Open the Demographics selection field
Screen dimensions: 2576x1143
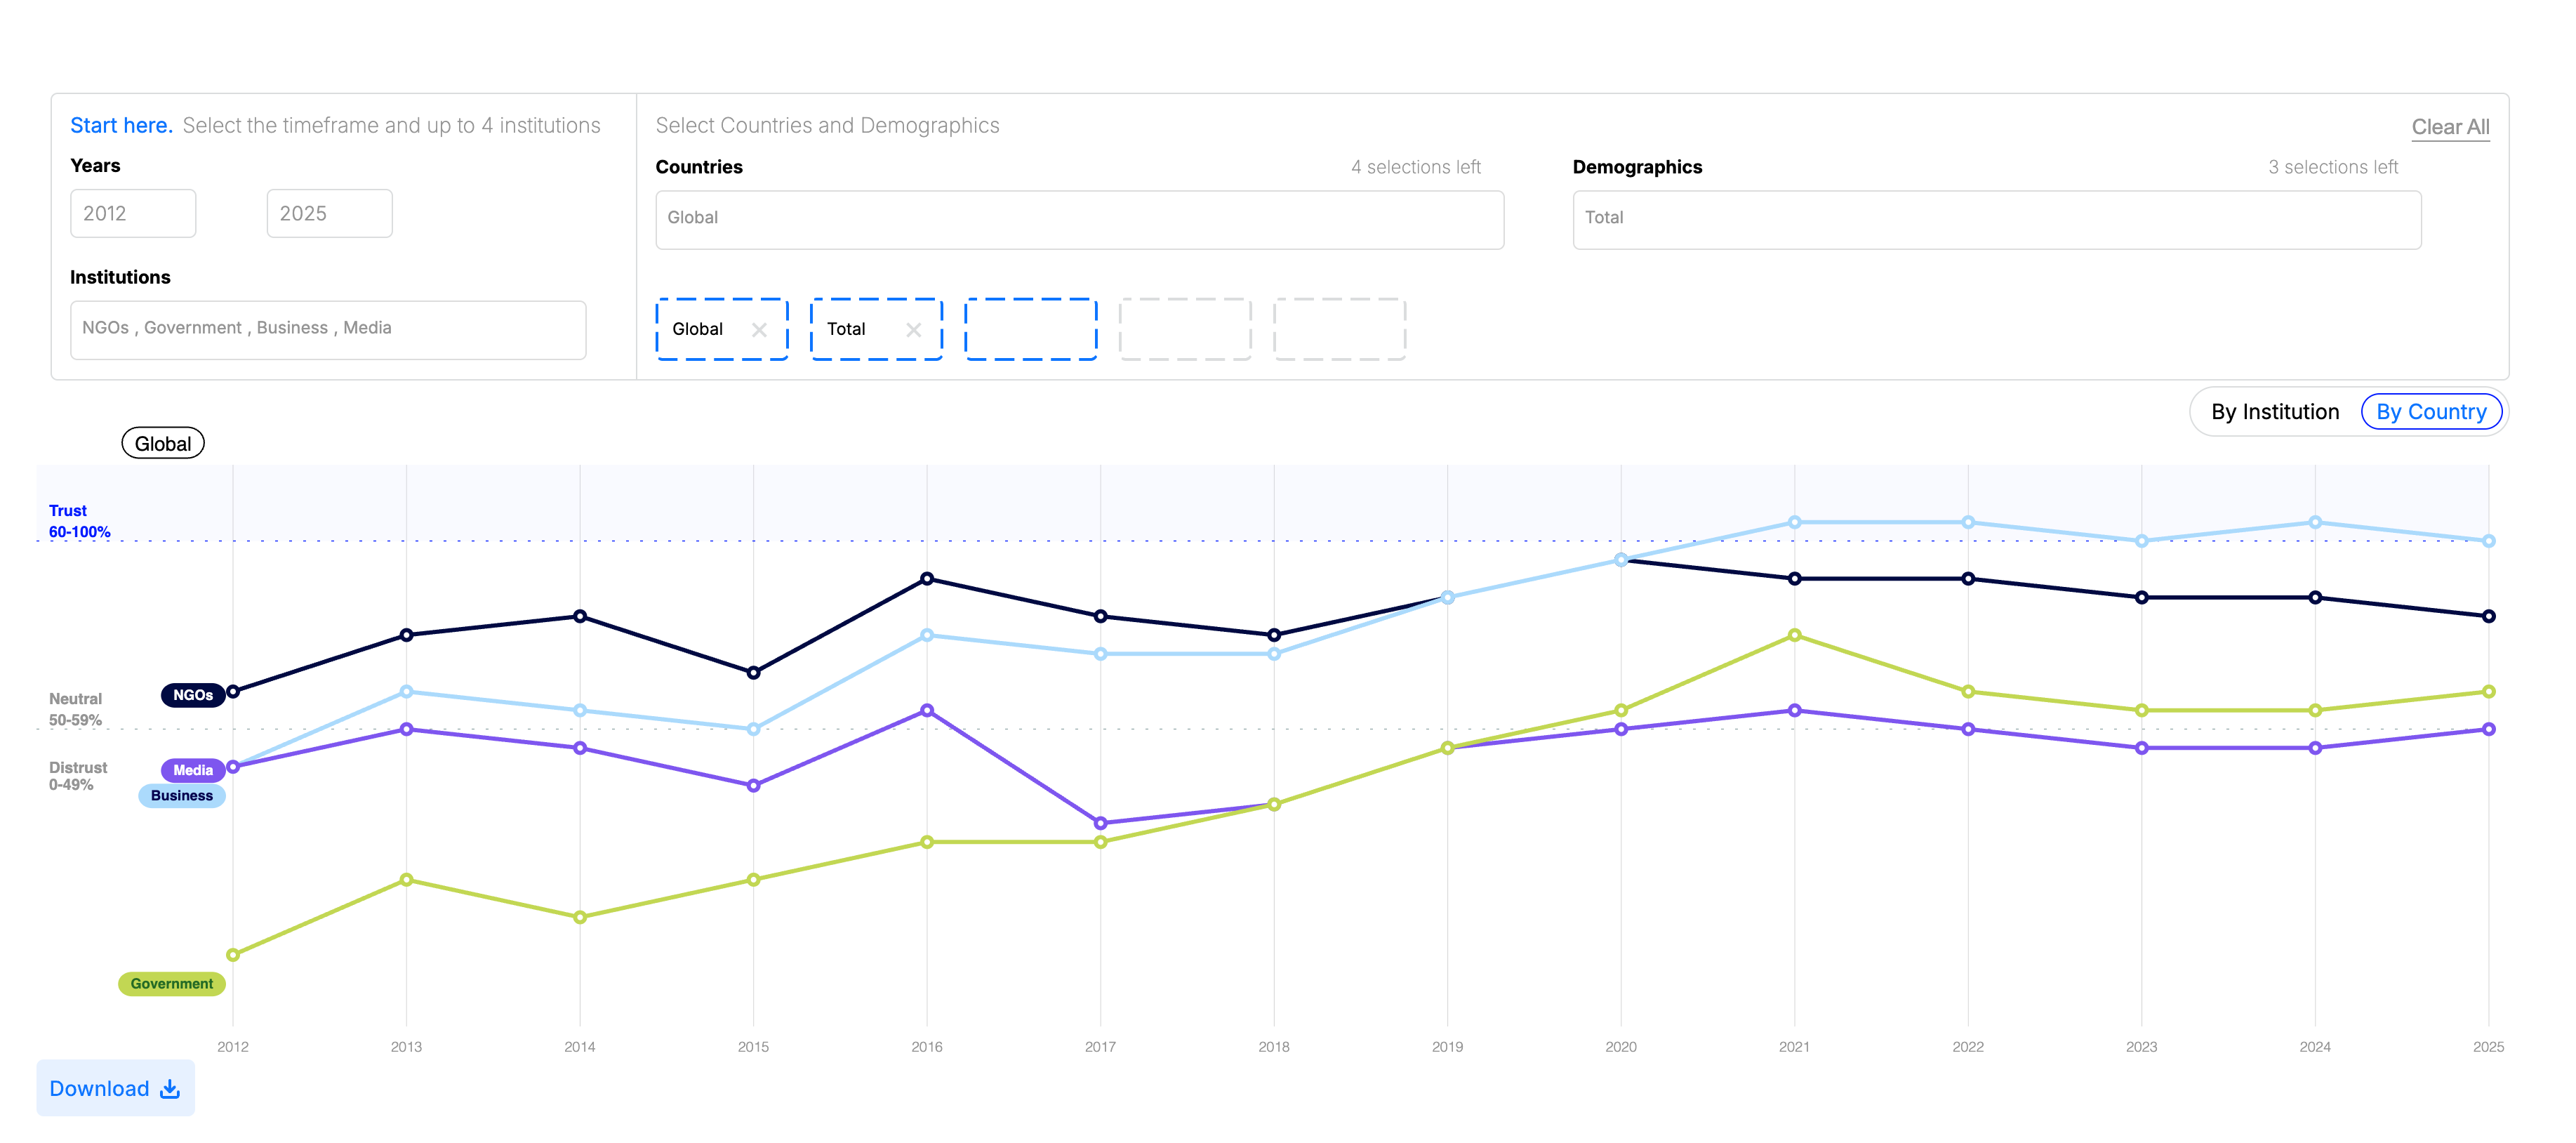click(x=1996, y=219)
